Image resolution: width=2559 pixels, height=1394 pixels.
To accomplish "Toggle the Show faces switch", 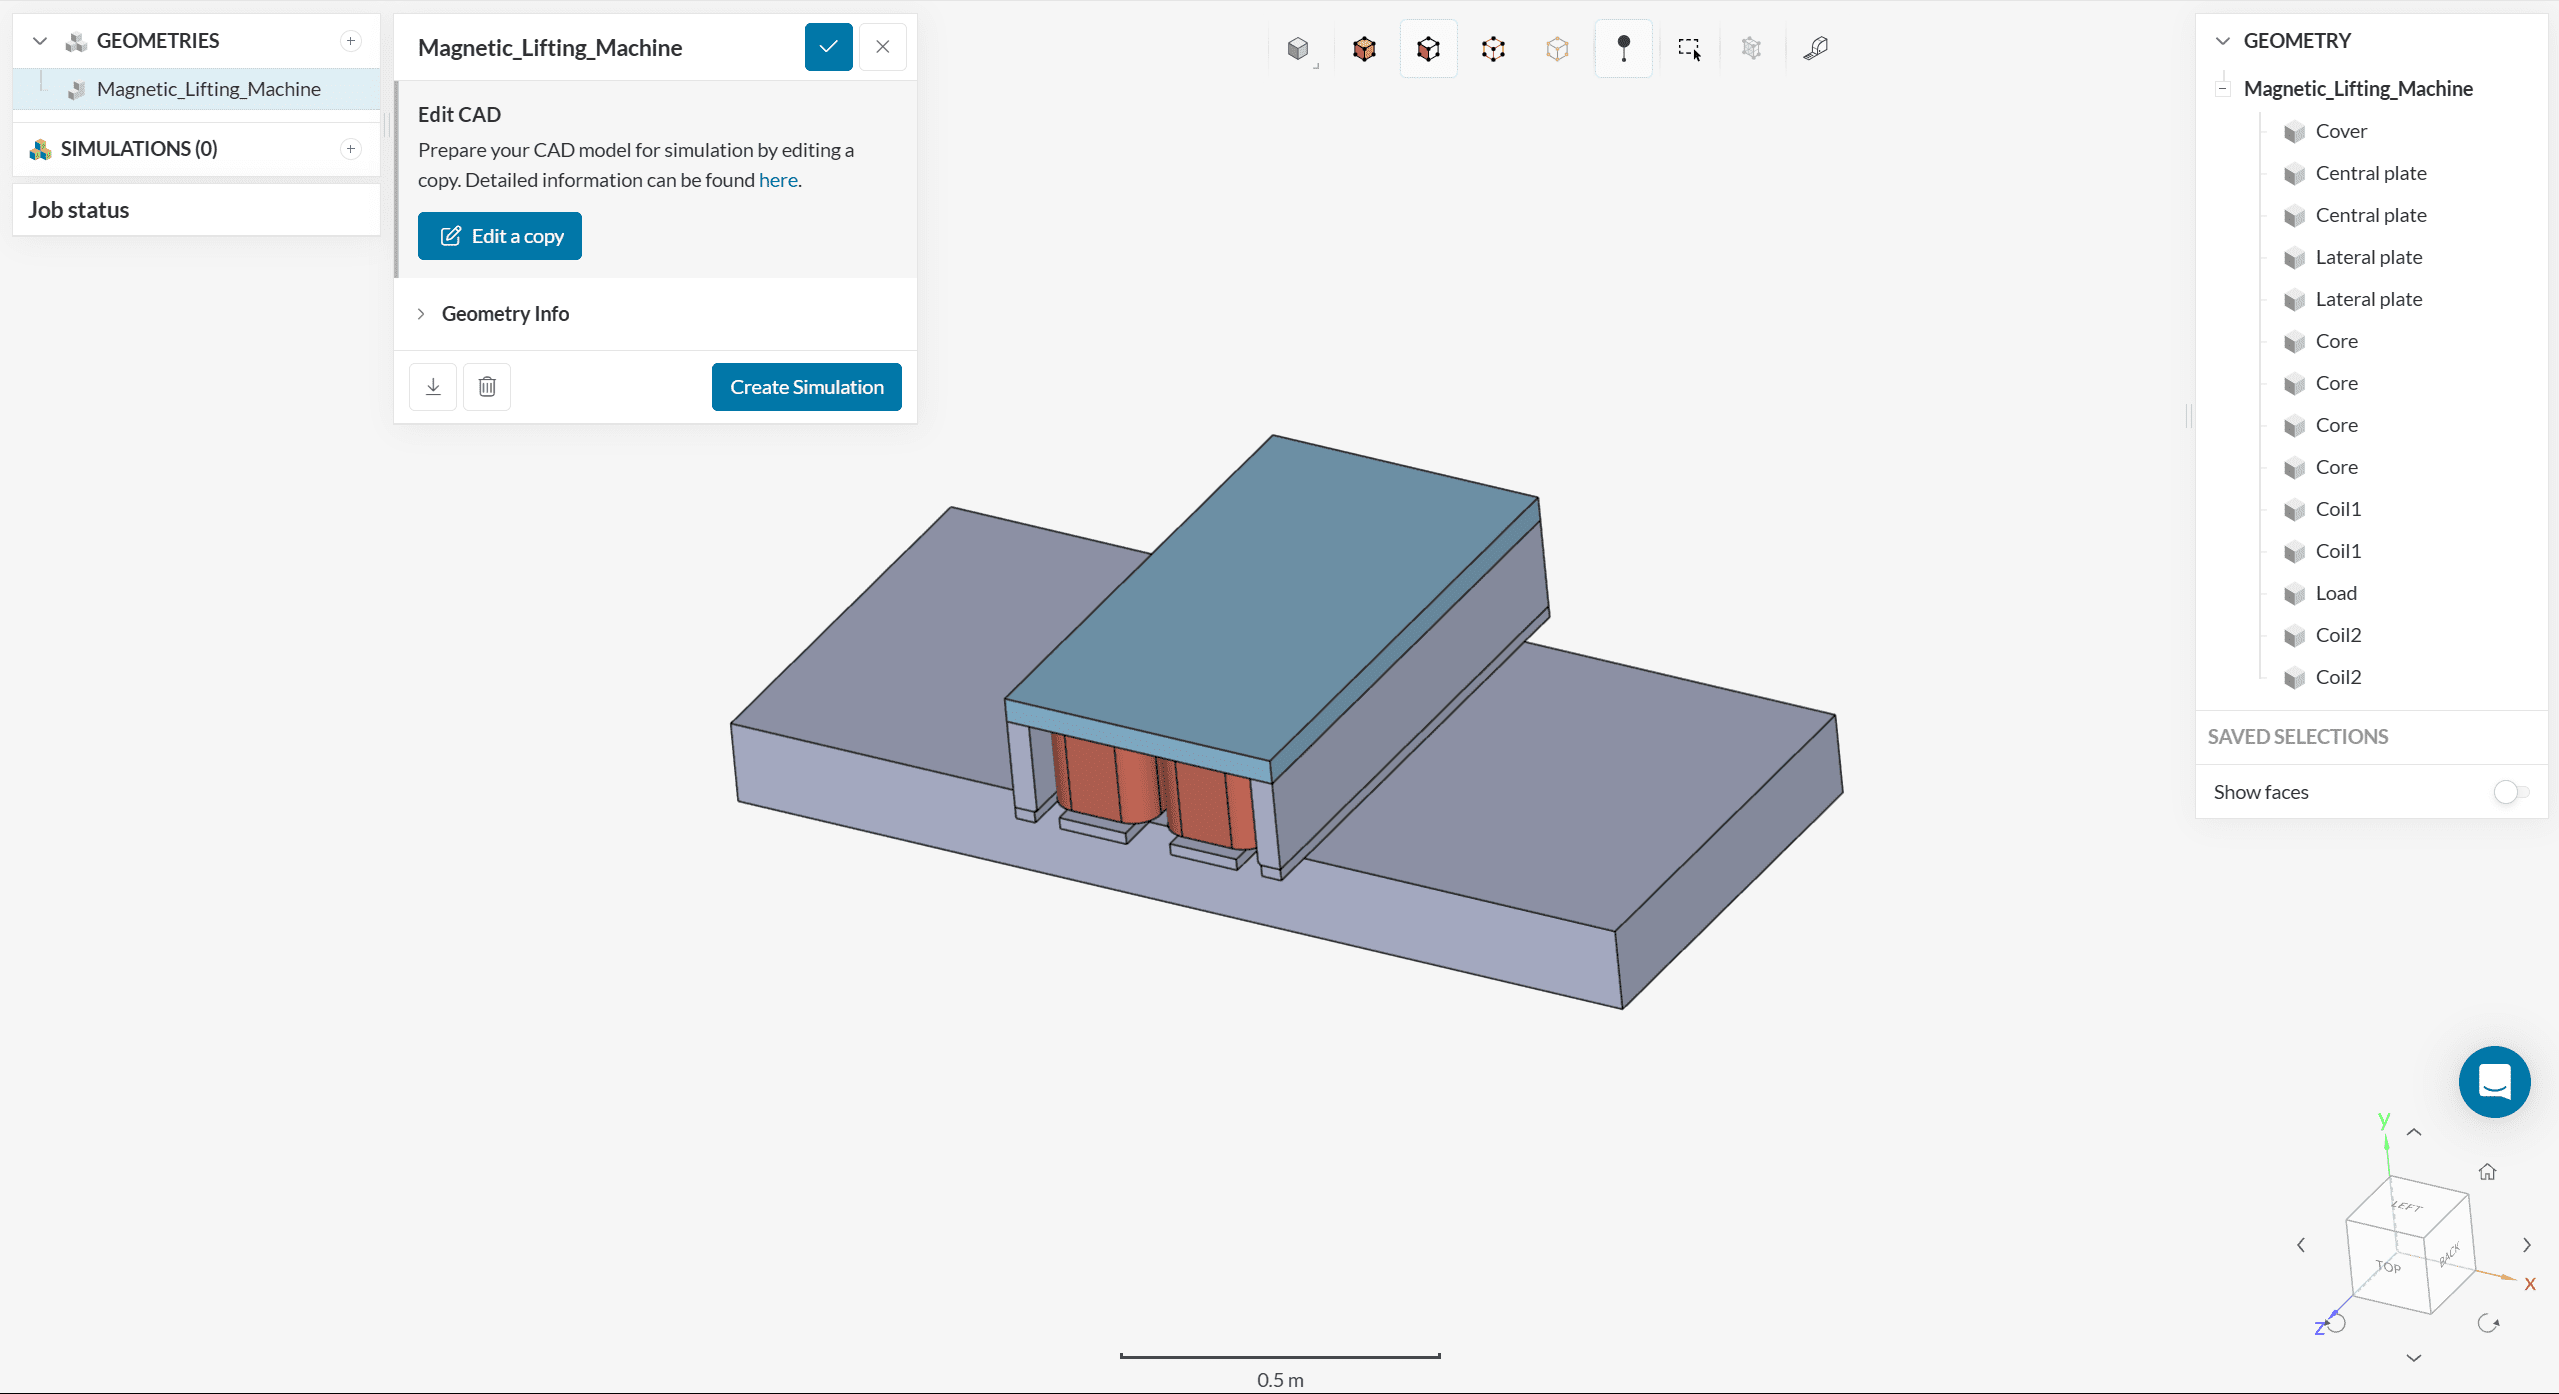I will pyautogui.click(x=2510, y=792).
